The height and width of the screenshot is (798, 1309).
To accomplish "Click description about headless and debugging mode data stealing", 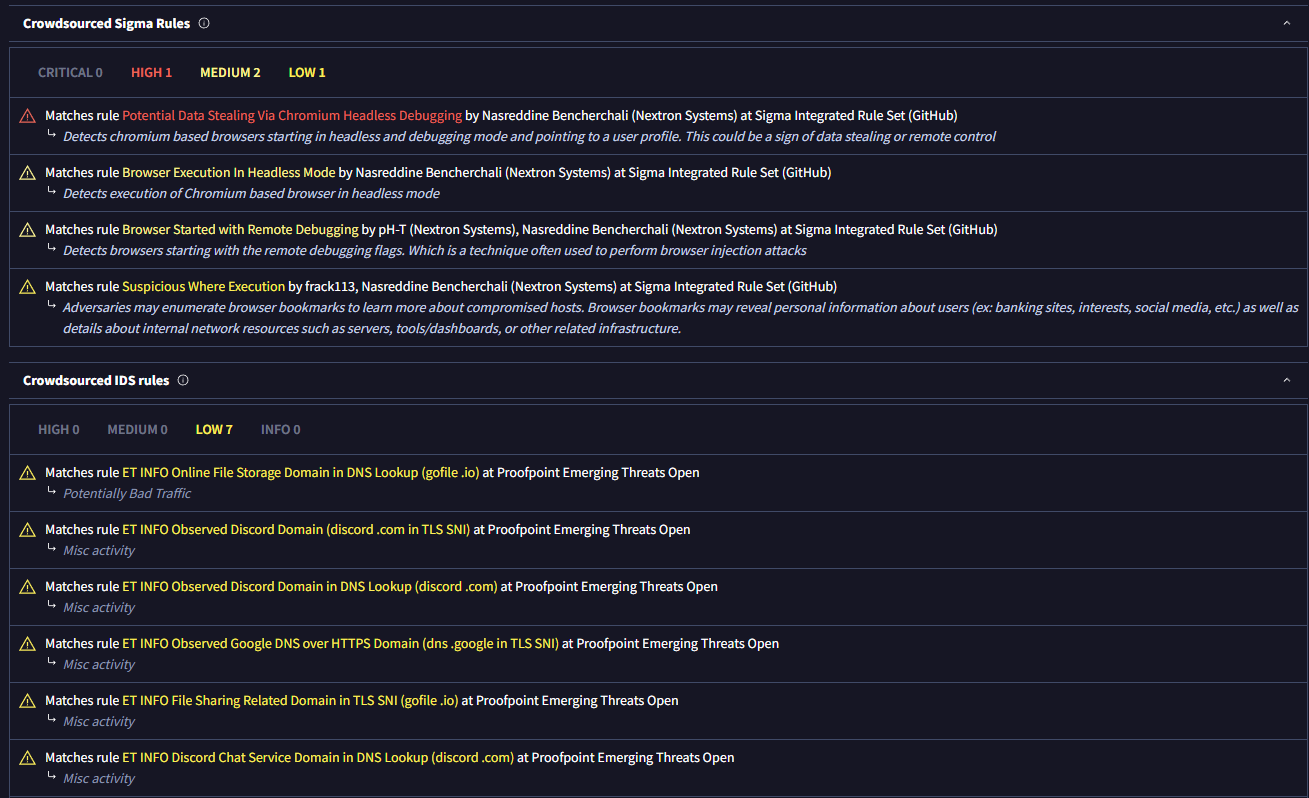I will 529,137.
